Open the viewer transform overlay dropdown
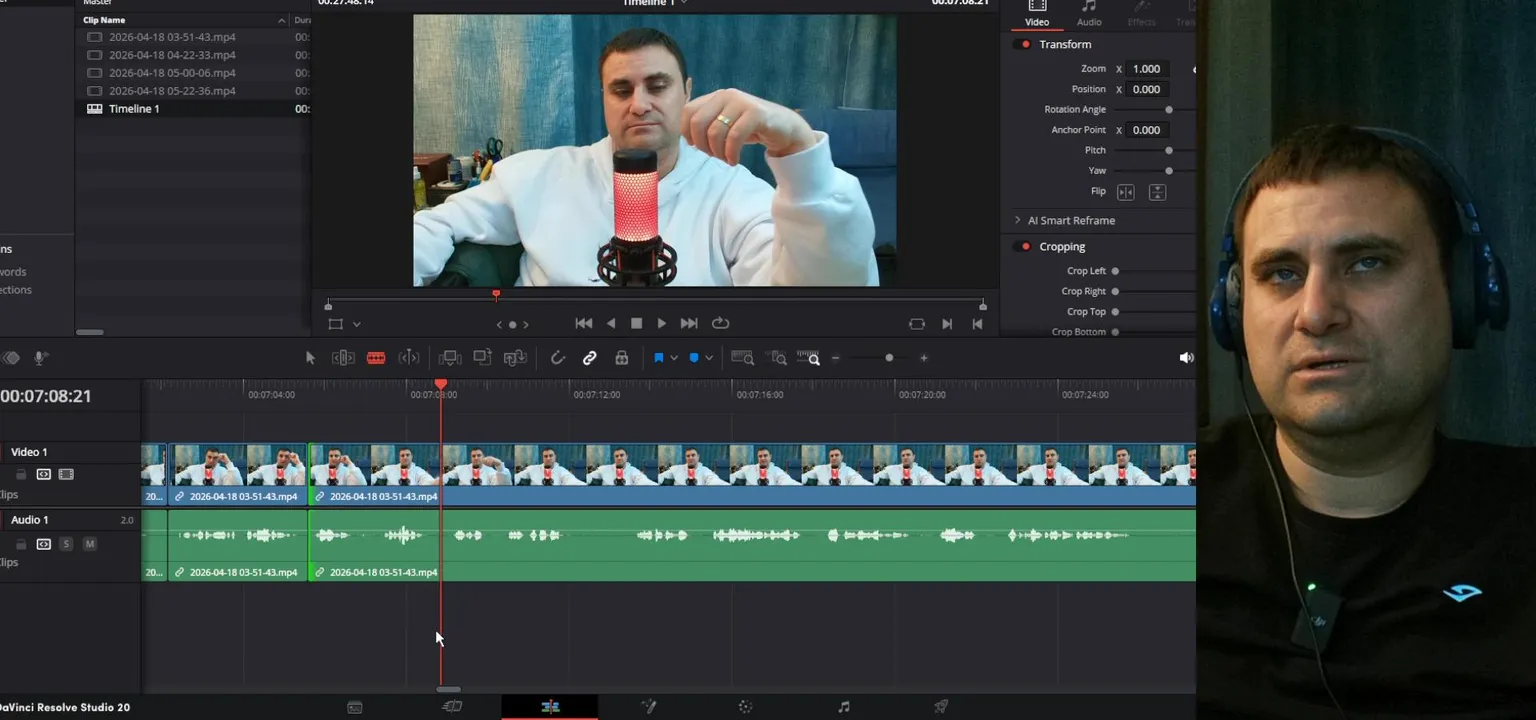The image size is (1536, 720). tap(356, 324)
